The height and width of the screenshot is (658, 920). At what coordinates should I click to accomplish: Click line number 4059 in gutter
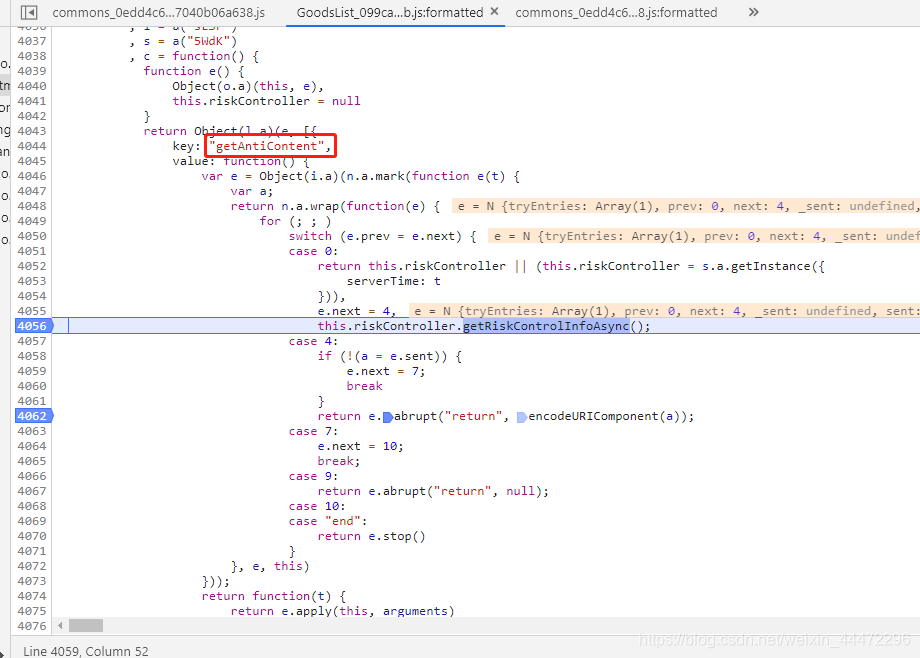[x=32, y=371]
